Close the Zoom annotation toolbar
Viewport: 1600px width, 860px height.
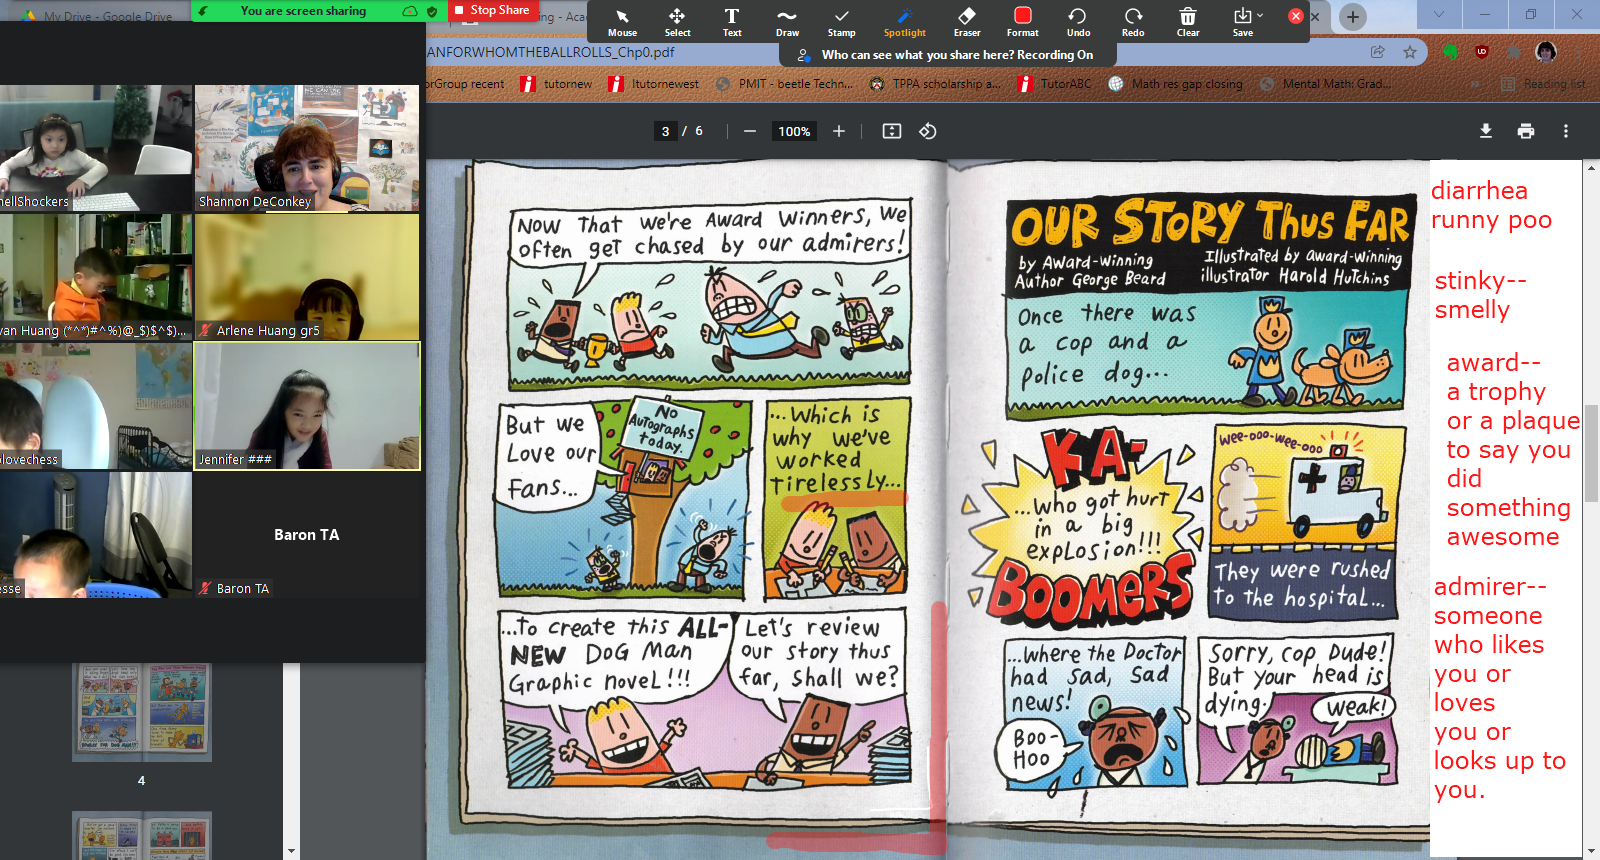(1296, 16)
